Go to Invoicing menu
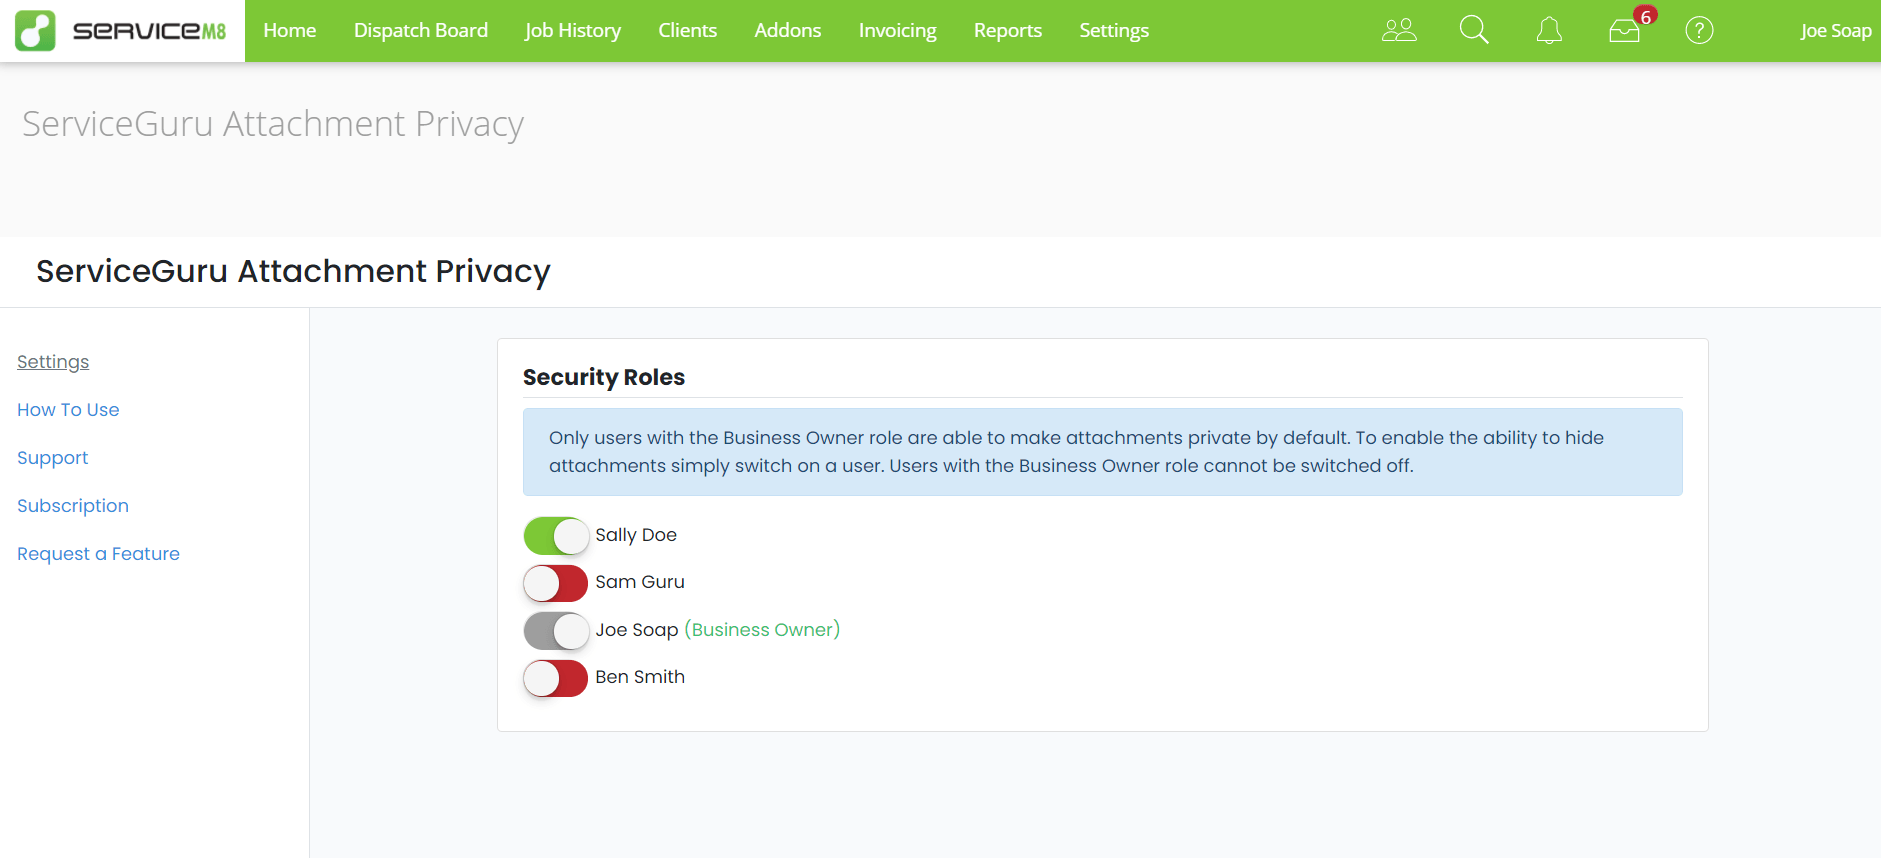1881x858 pixels. (x=898, y=31)
